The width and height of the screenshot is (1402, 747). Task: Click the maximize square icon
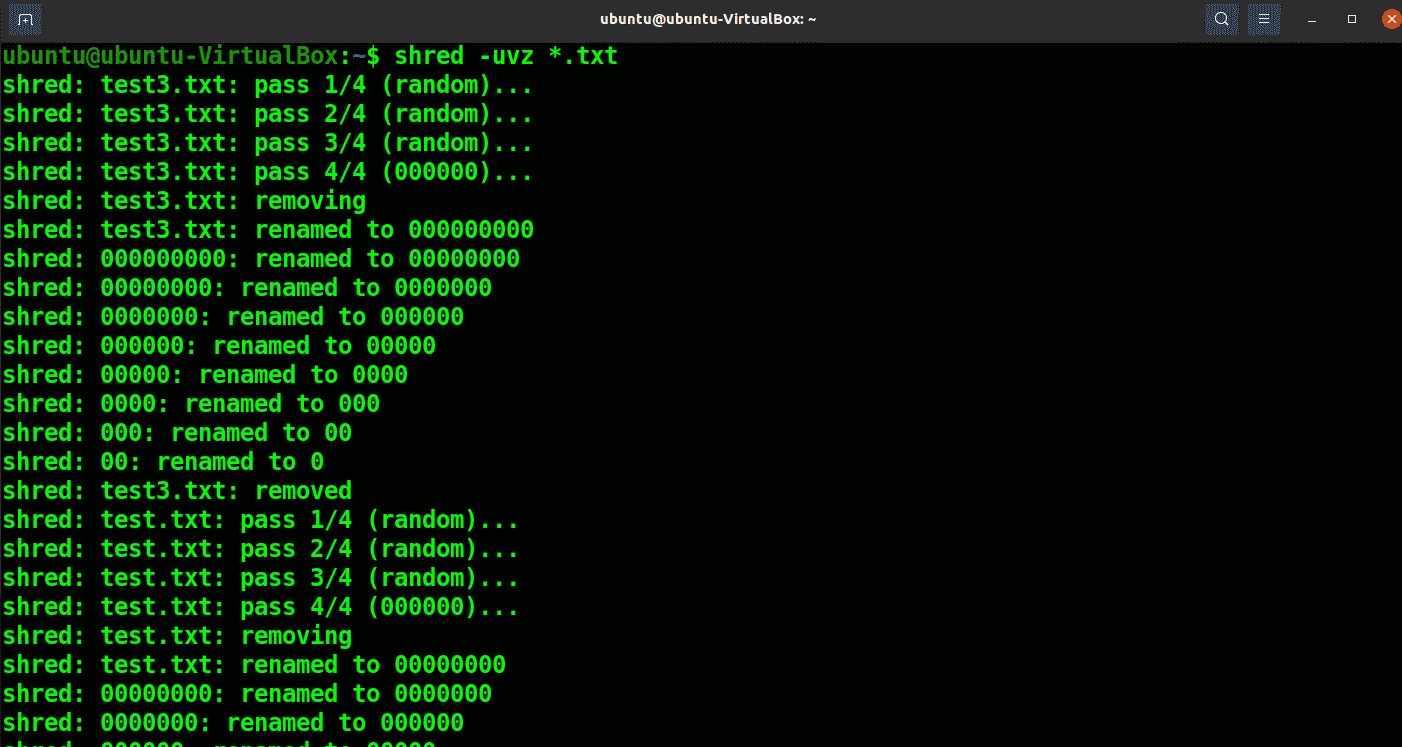[1350, 18]
